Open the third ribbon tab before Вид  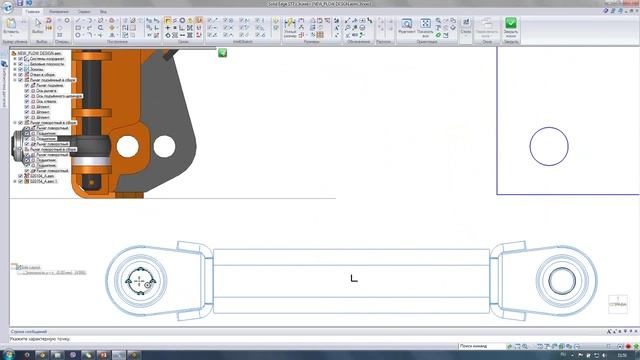84,11
